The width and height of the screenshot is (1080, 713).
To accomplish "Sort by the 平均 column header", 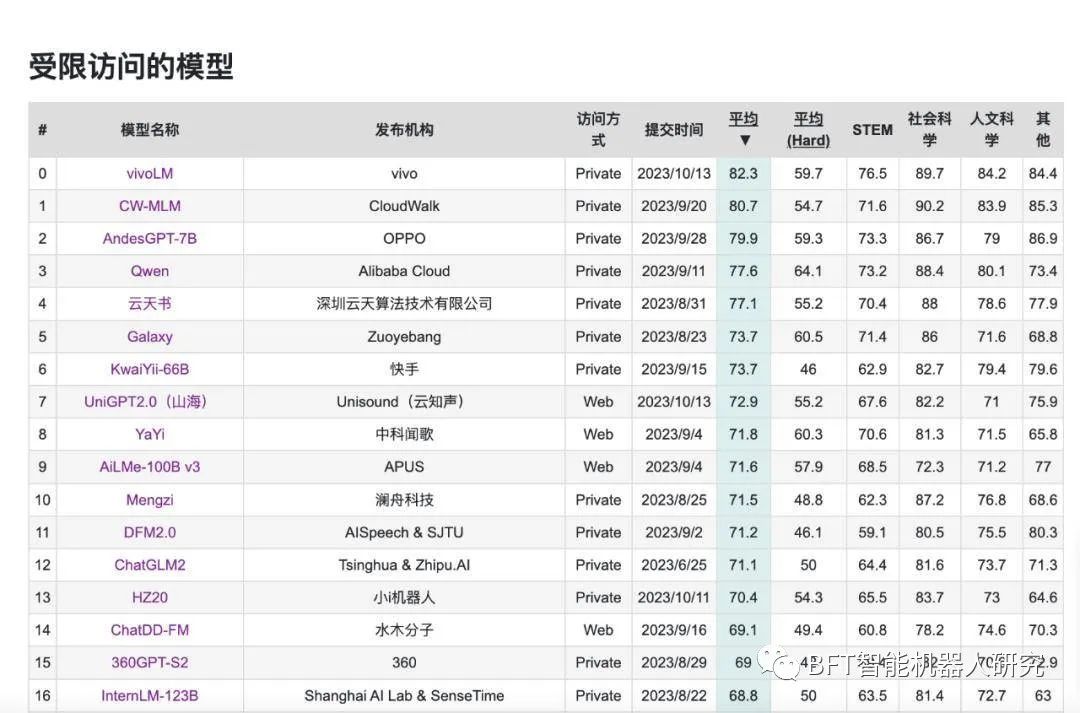I will click(x=743, y=119).
